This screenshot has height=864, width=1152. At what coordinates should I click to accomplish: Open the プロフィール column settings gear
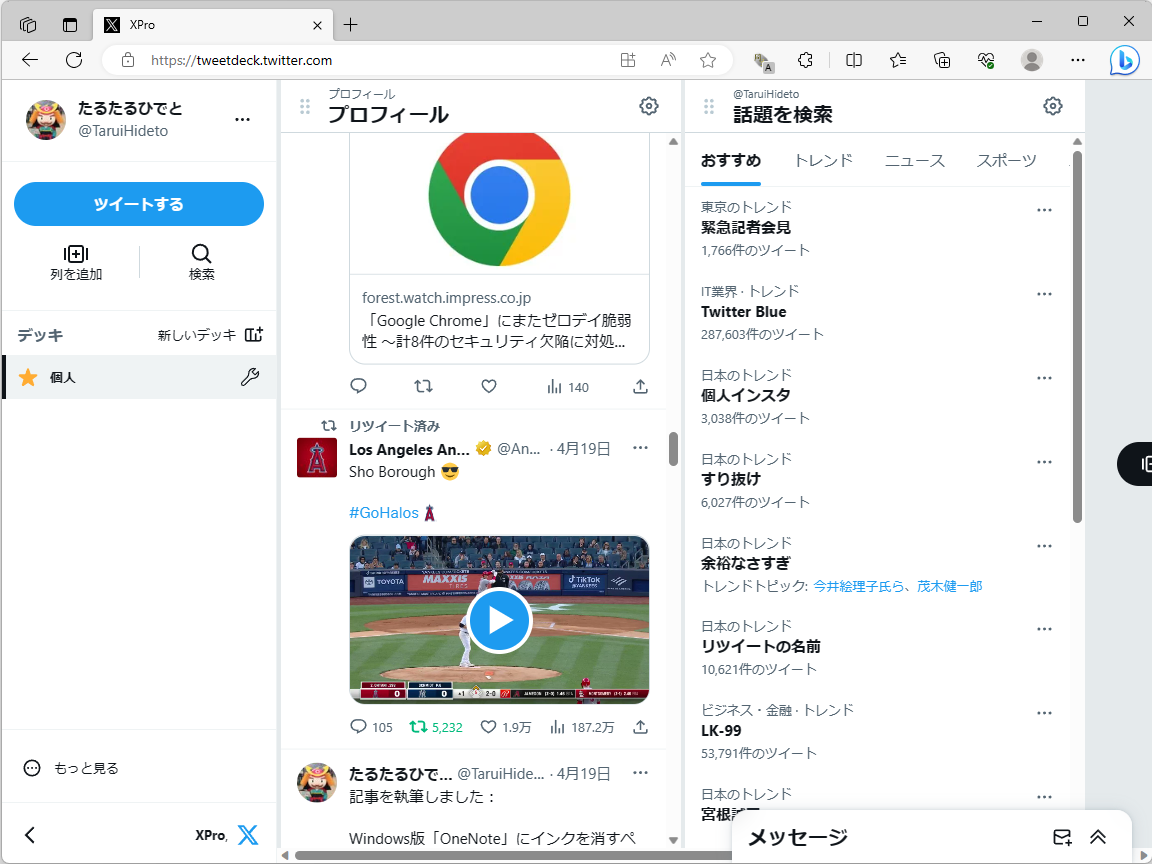tap(648, 105)
